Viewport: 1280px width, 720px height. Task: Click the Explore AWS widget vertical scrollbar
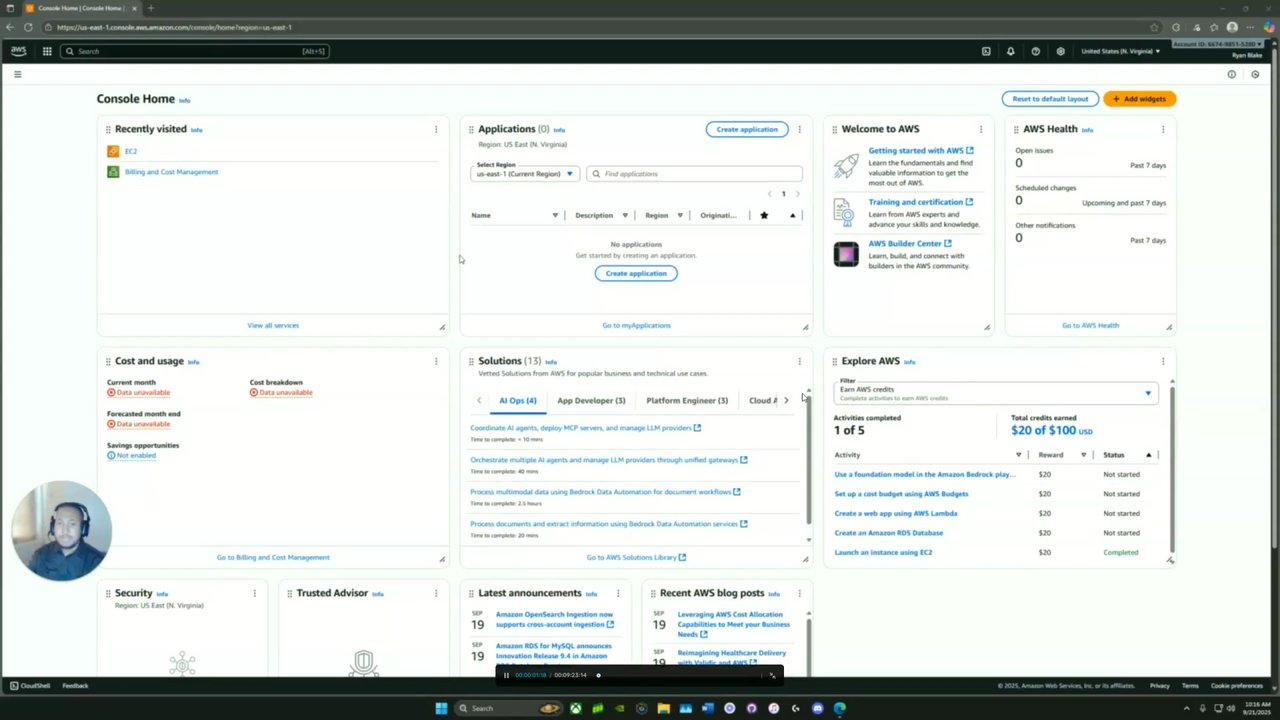(1171, 470)
